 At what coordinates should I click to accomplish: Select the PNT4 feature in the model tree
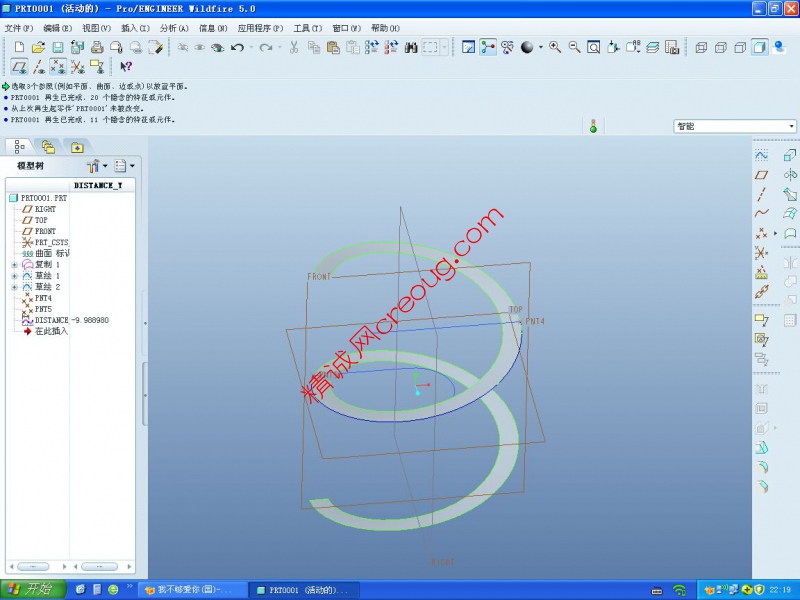(x=43, y=298)
